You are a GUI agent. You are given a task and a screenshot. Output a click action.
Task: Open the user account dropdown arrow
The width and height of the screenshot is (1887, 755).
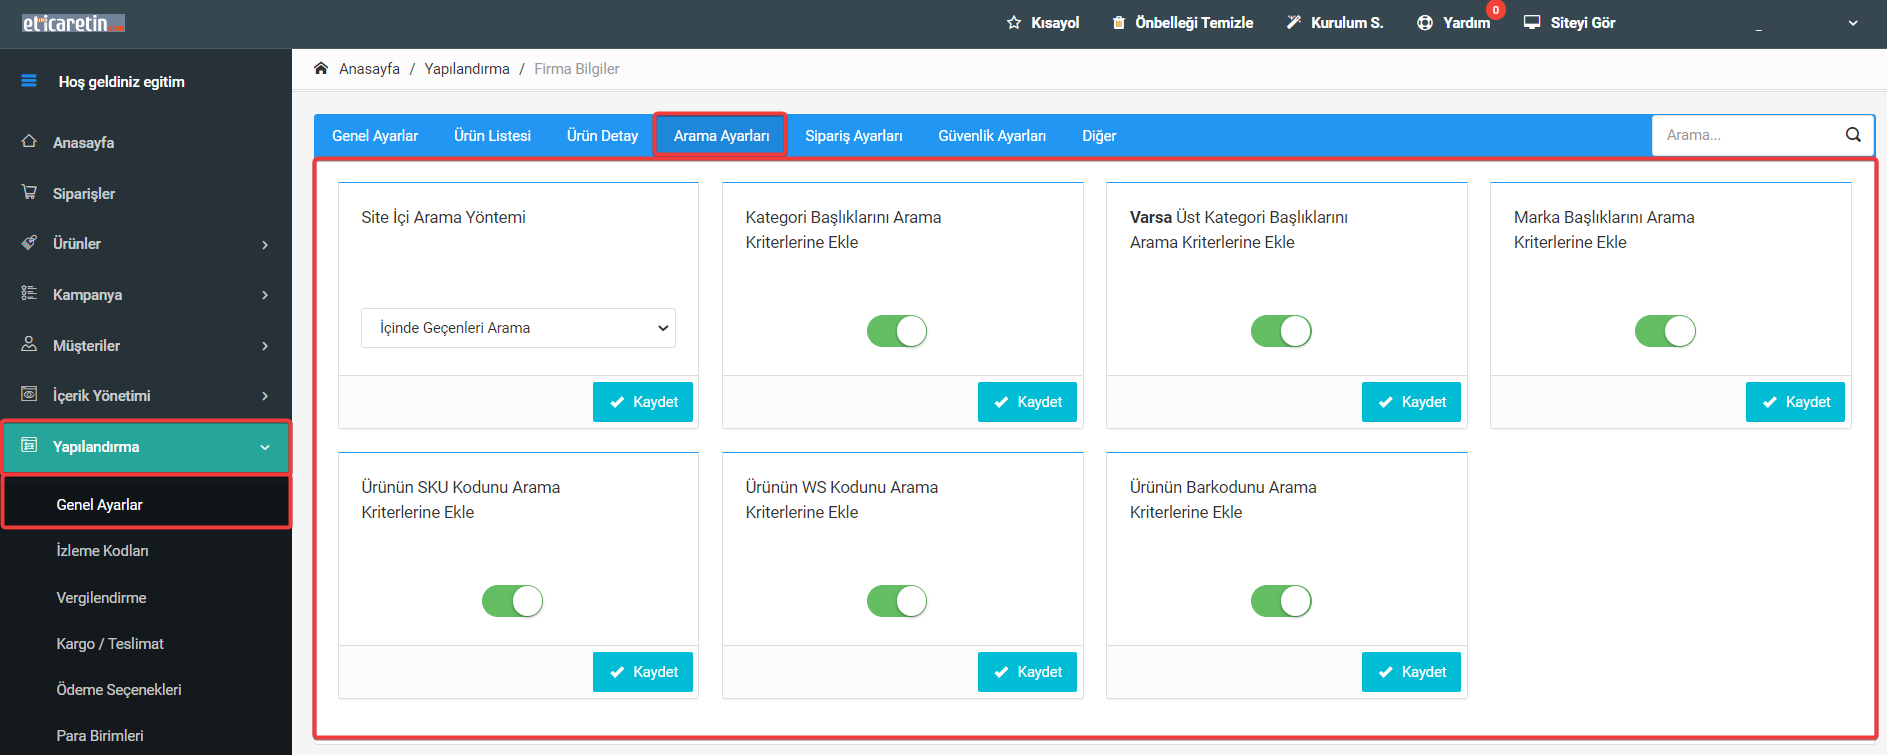coord(1853,23)
